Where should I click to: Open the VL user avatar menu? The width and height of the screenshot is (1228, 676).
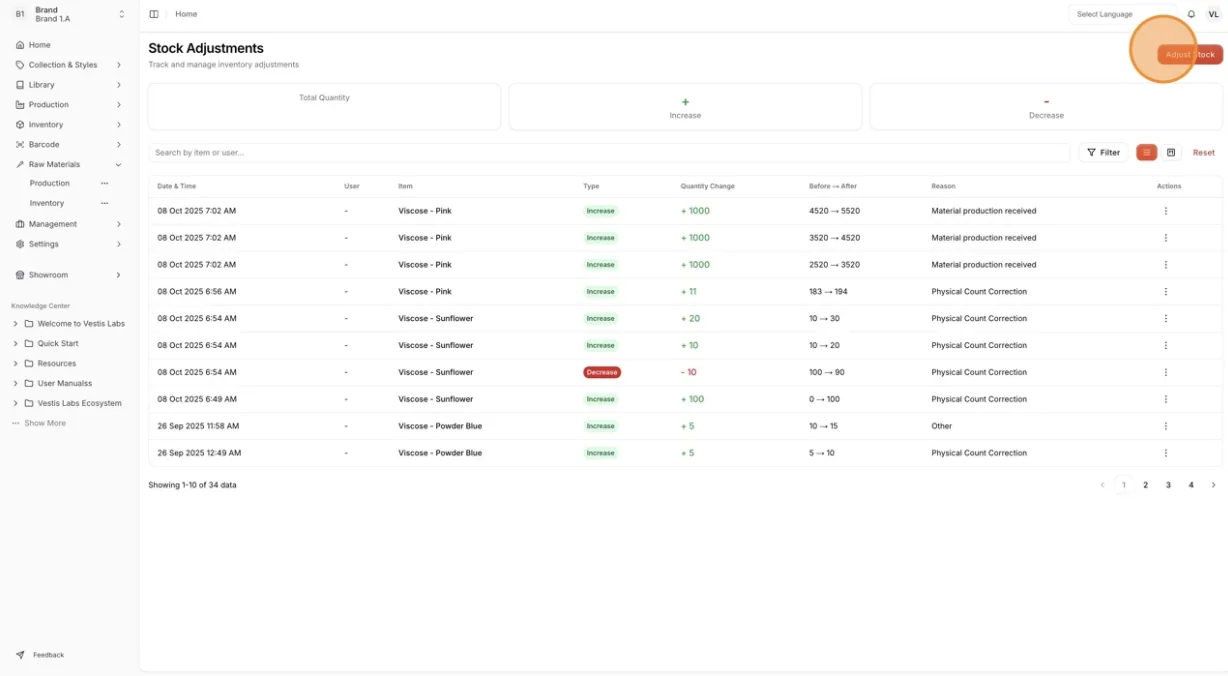1213,14
